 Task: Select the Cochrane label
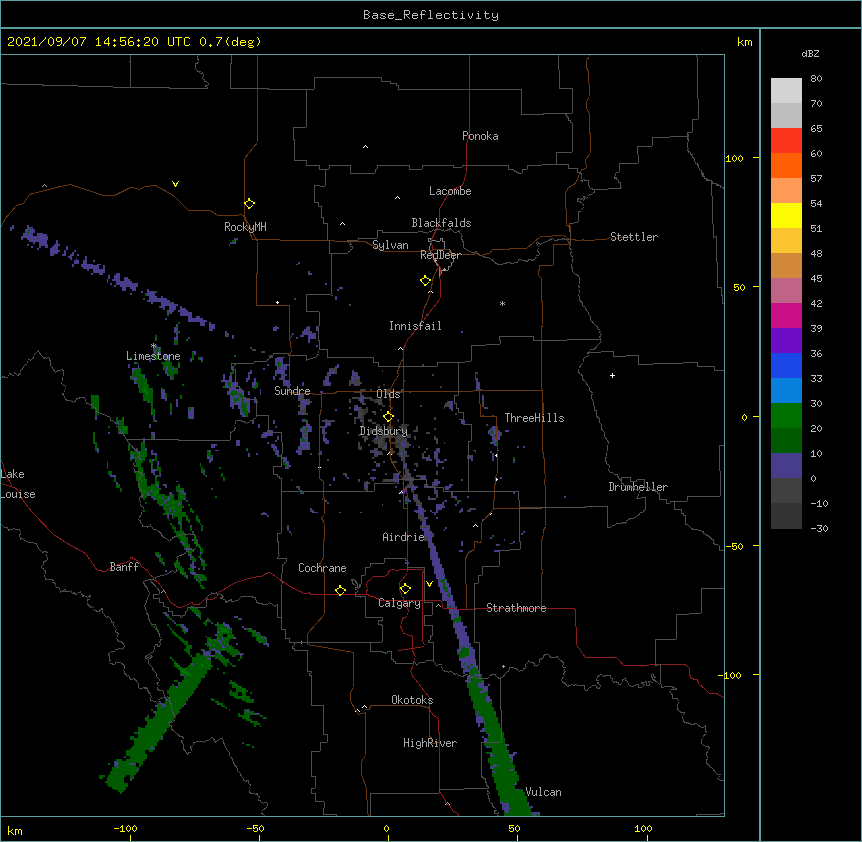[322, 568]
